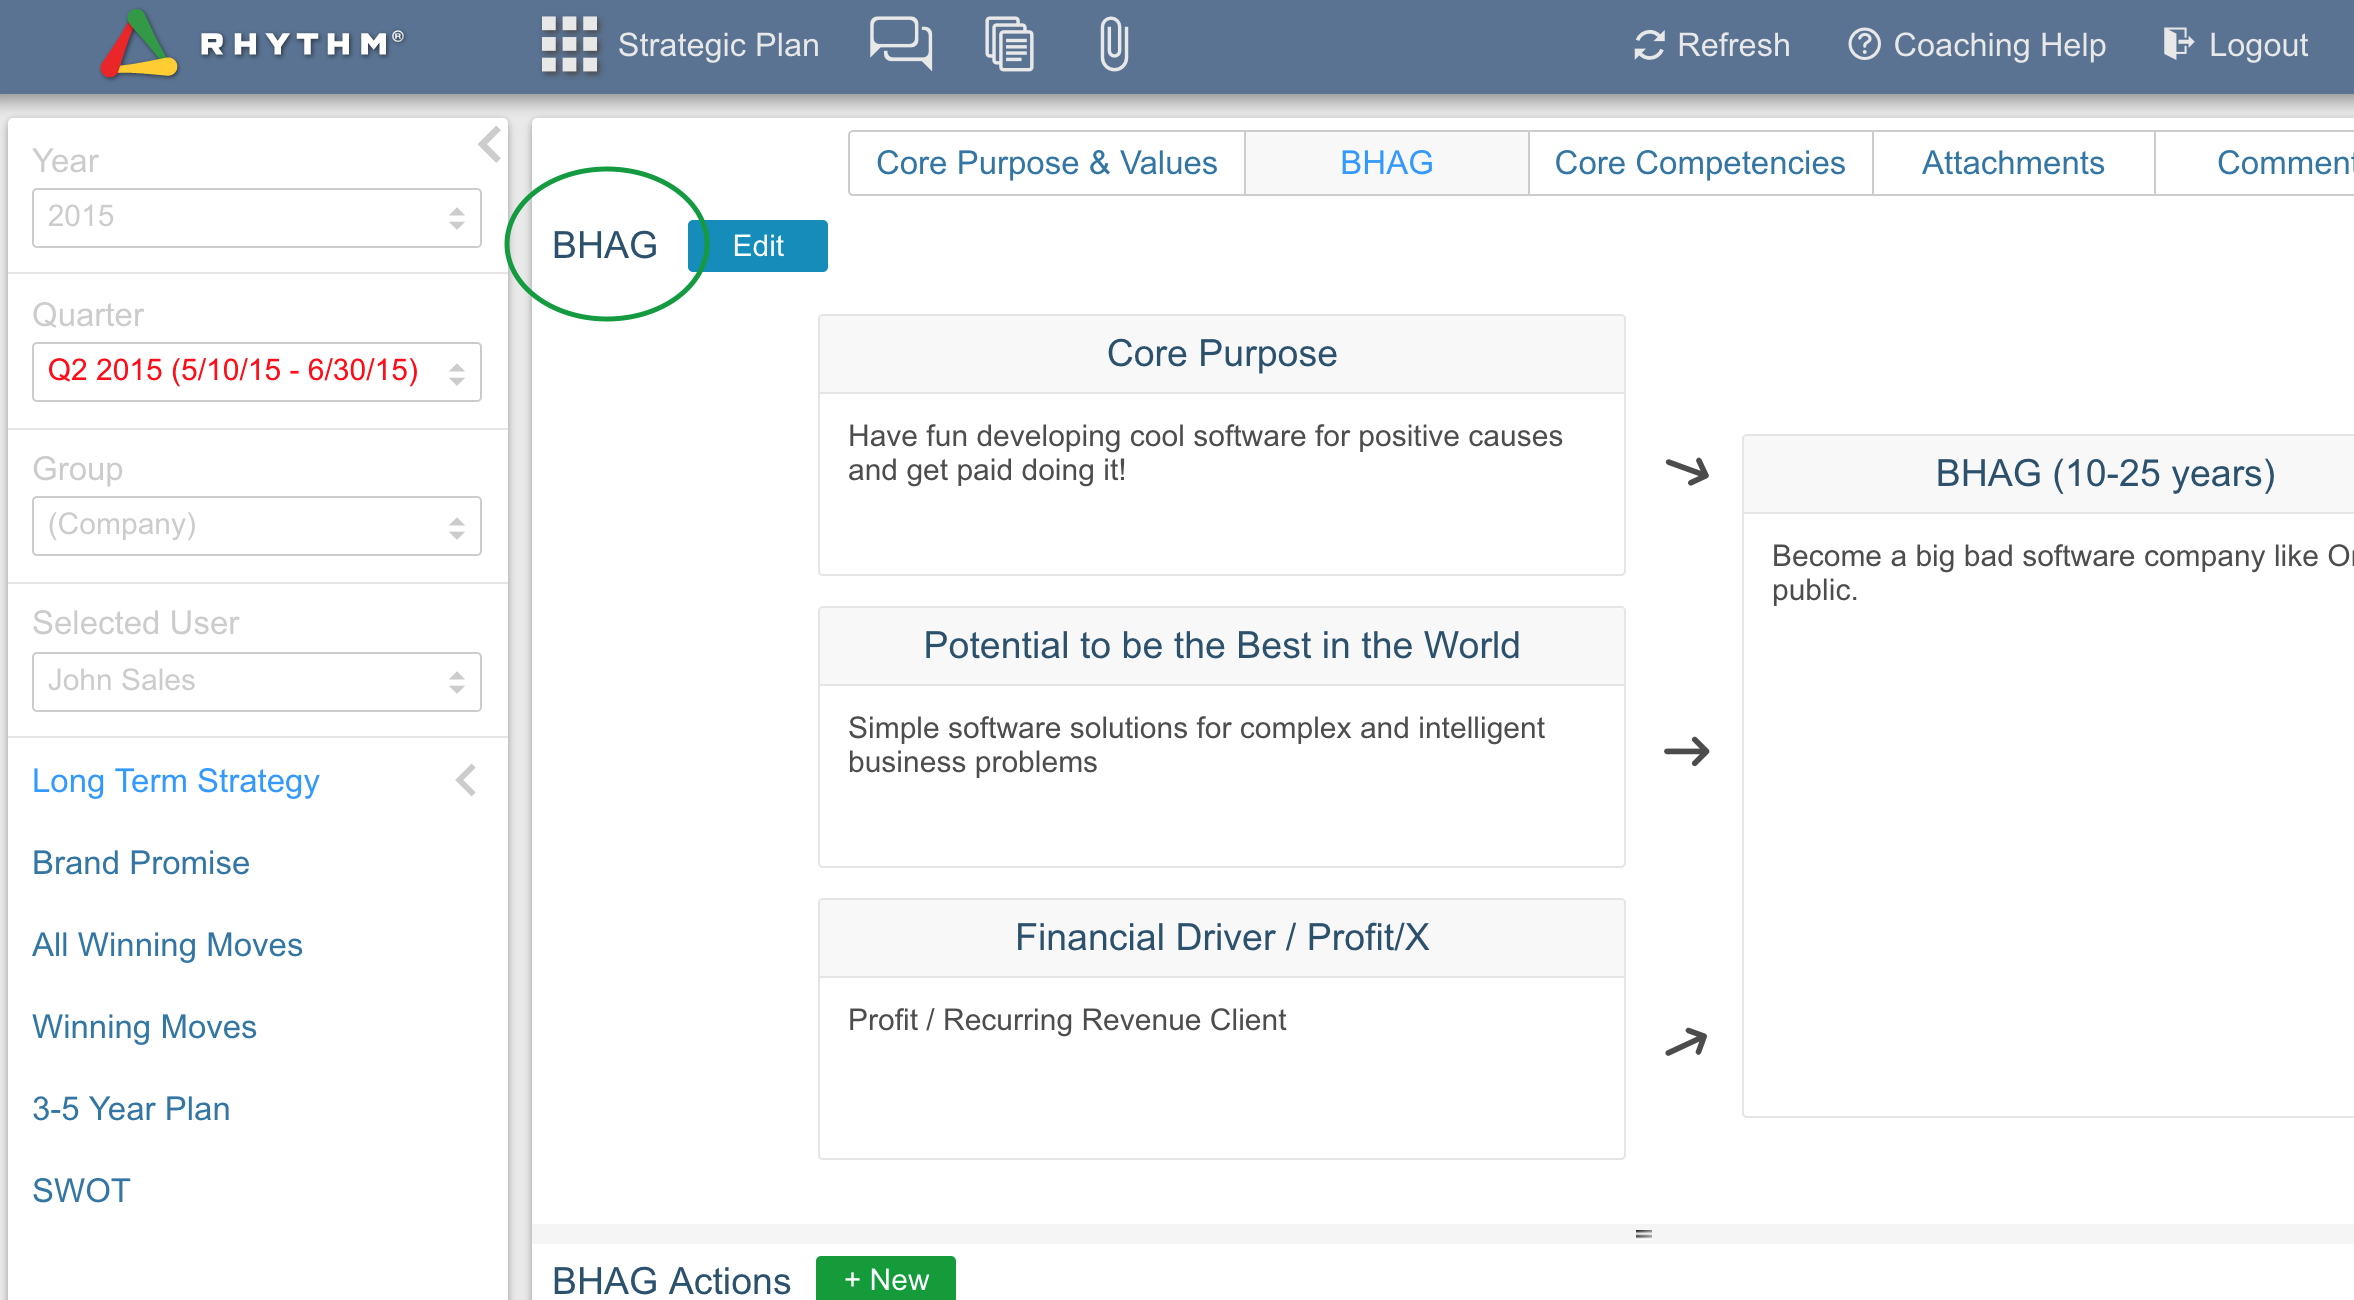Add a new BHAG Action with + New
Image resolution: width=2354 pixels, height=1300 pixels.
pyautogui.click(x=886, y=1279)
